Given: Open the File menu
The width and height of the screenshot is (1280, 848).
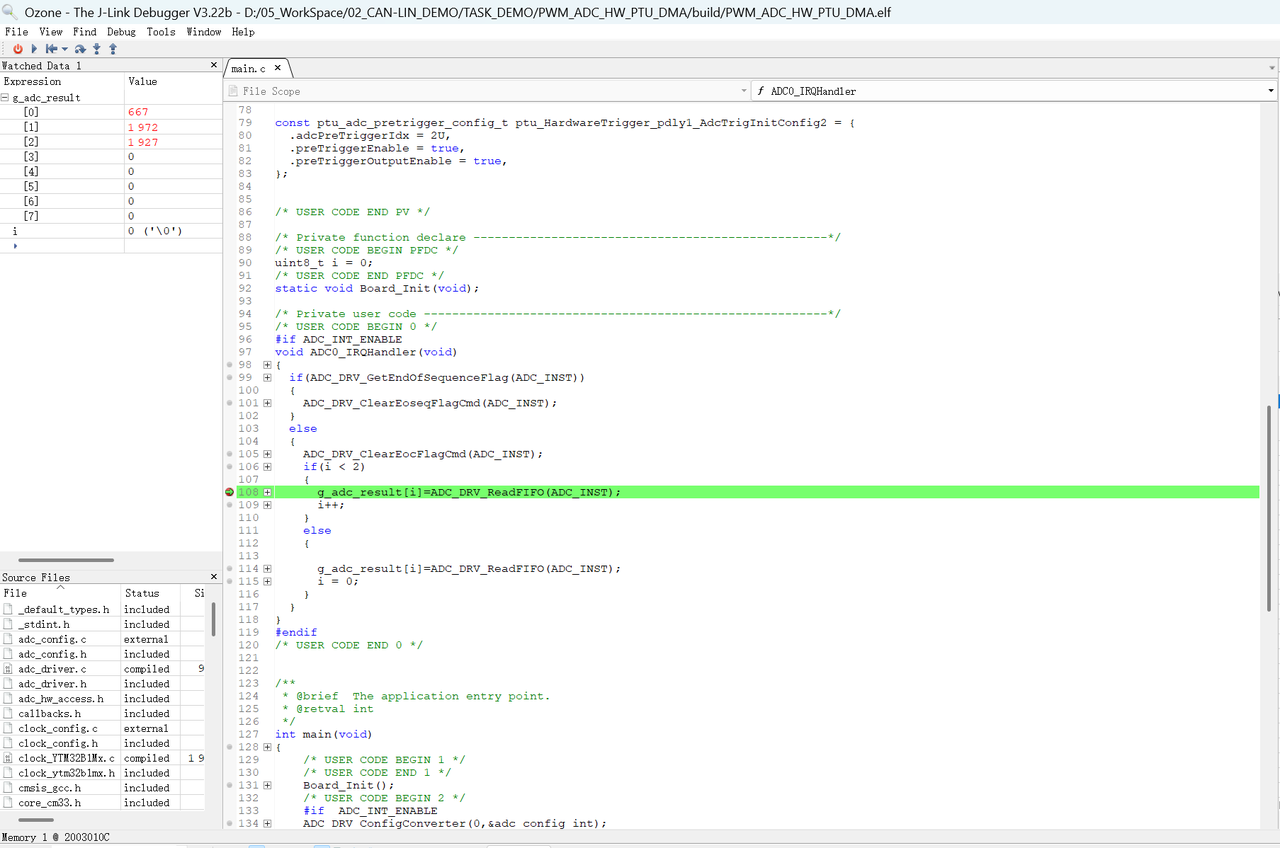Looking at the screenshot, I should tap(16, 32).
